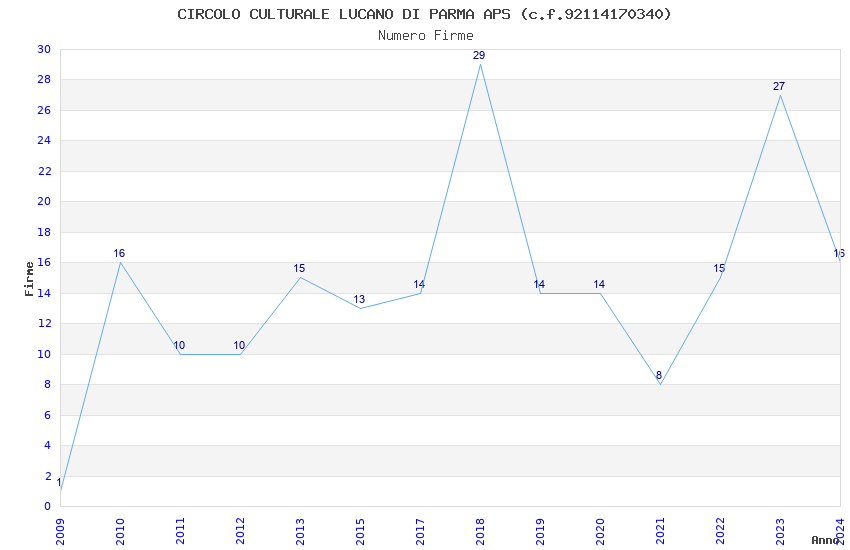Select the data label '10' for 2012
Screen dimensions: 850x550
(239, 345)
